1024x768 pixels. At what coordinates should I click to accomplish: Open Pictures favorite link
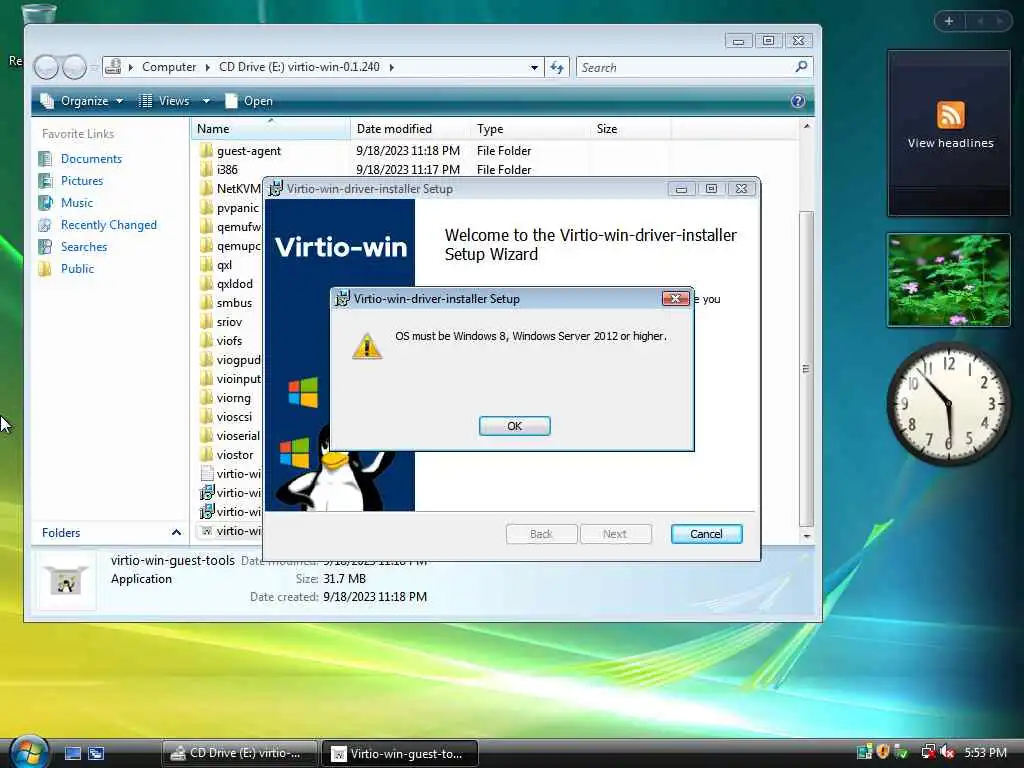click(x=82, y=181)
